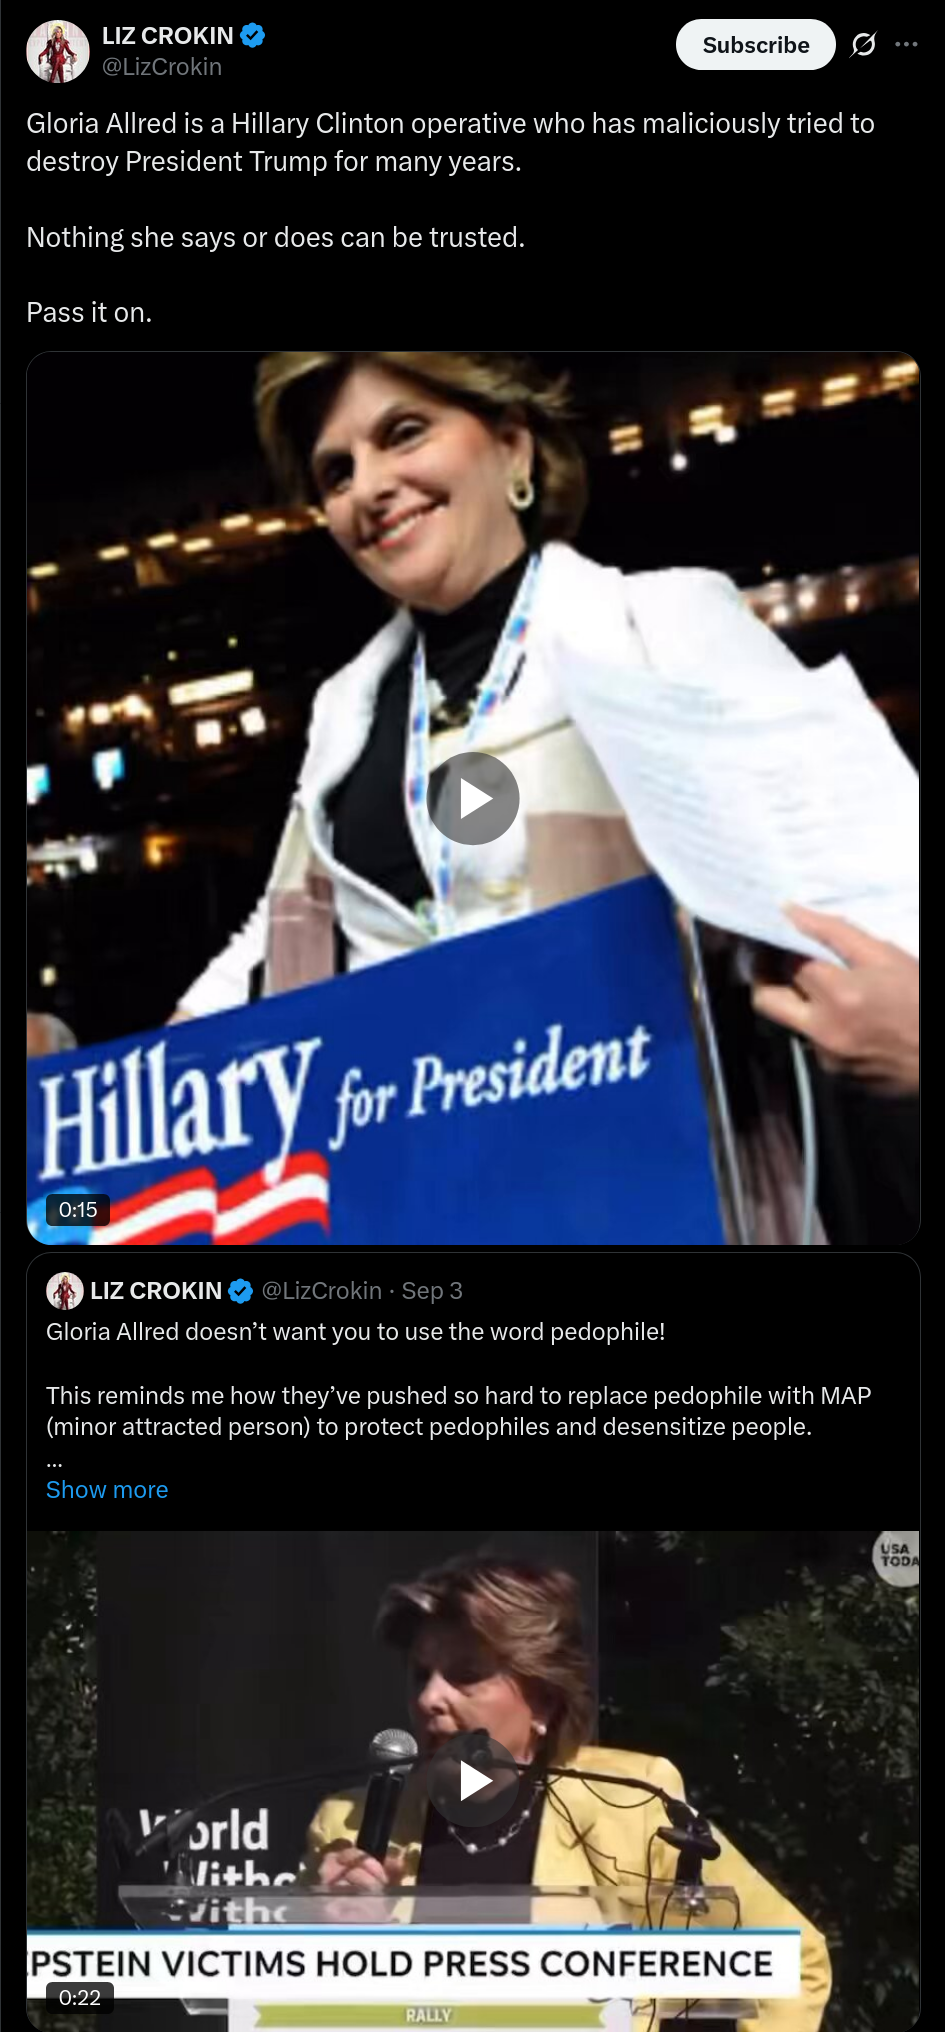Play the Hillary for President video

click(x=473, y=798)
